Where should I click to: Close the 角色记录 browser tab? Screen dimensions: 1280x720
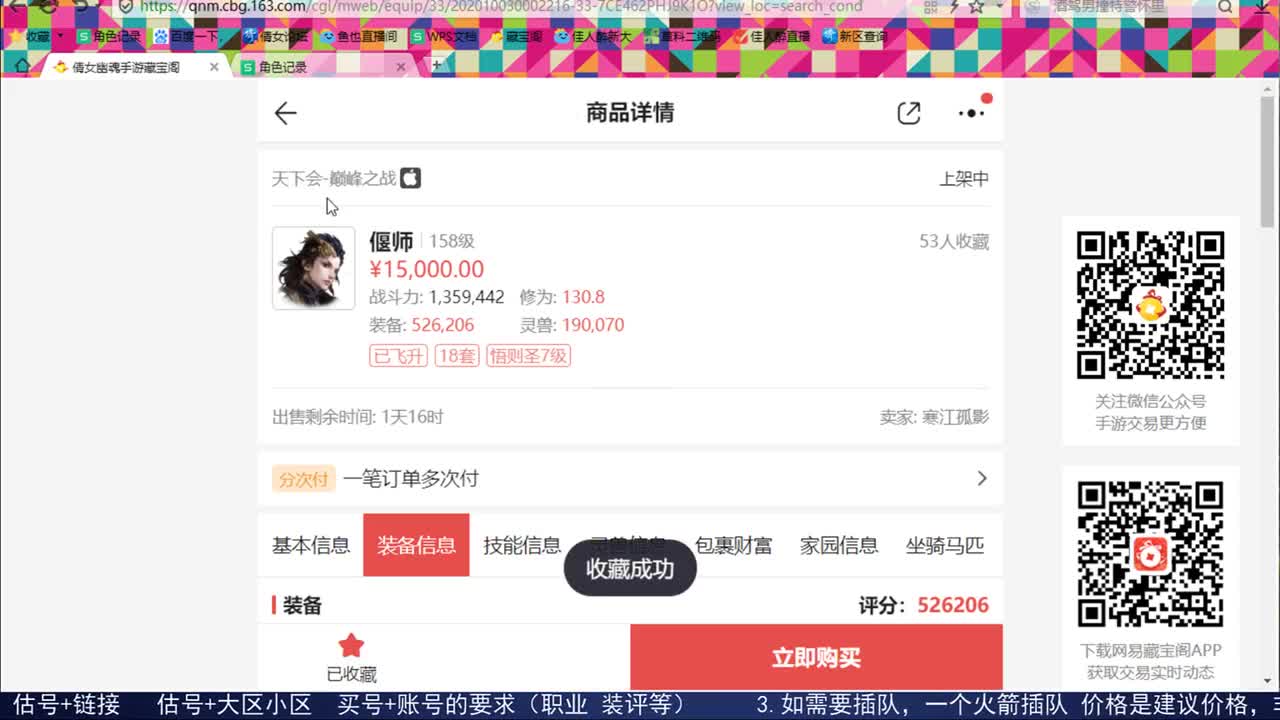(x=401, y=67)
